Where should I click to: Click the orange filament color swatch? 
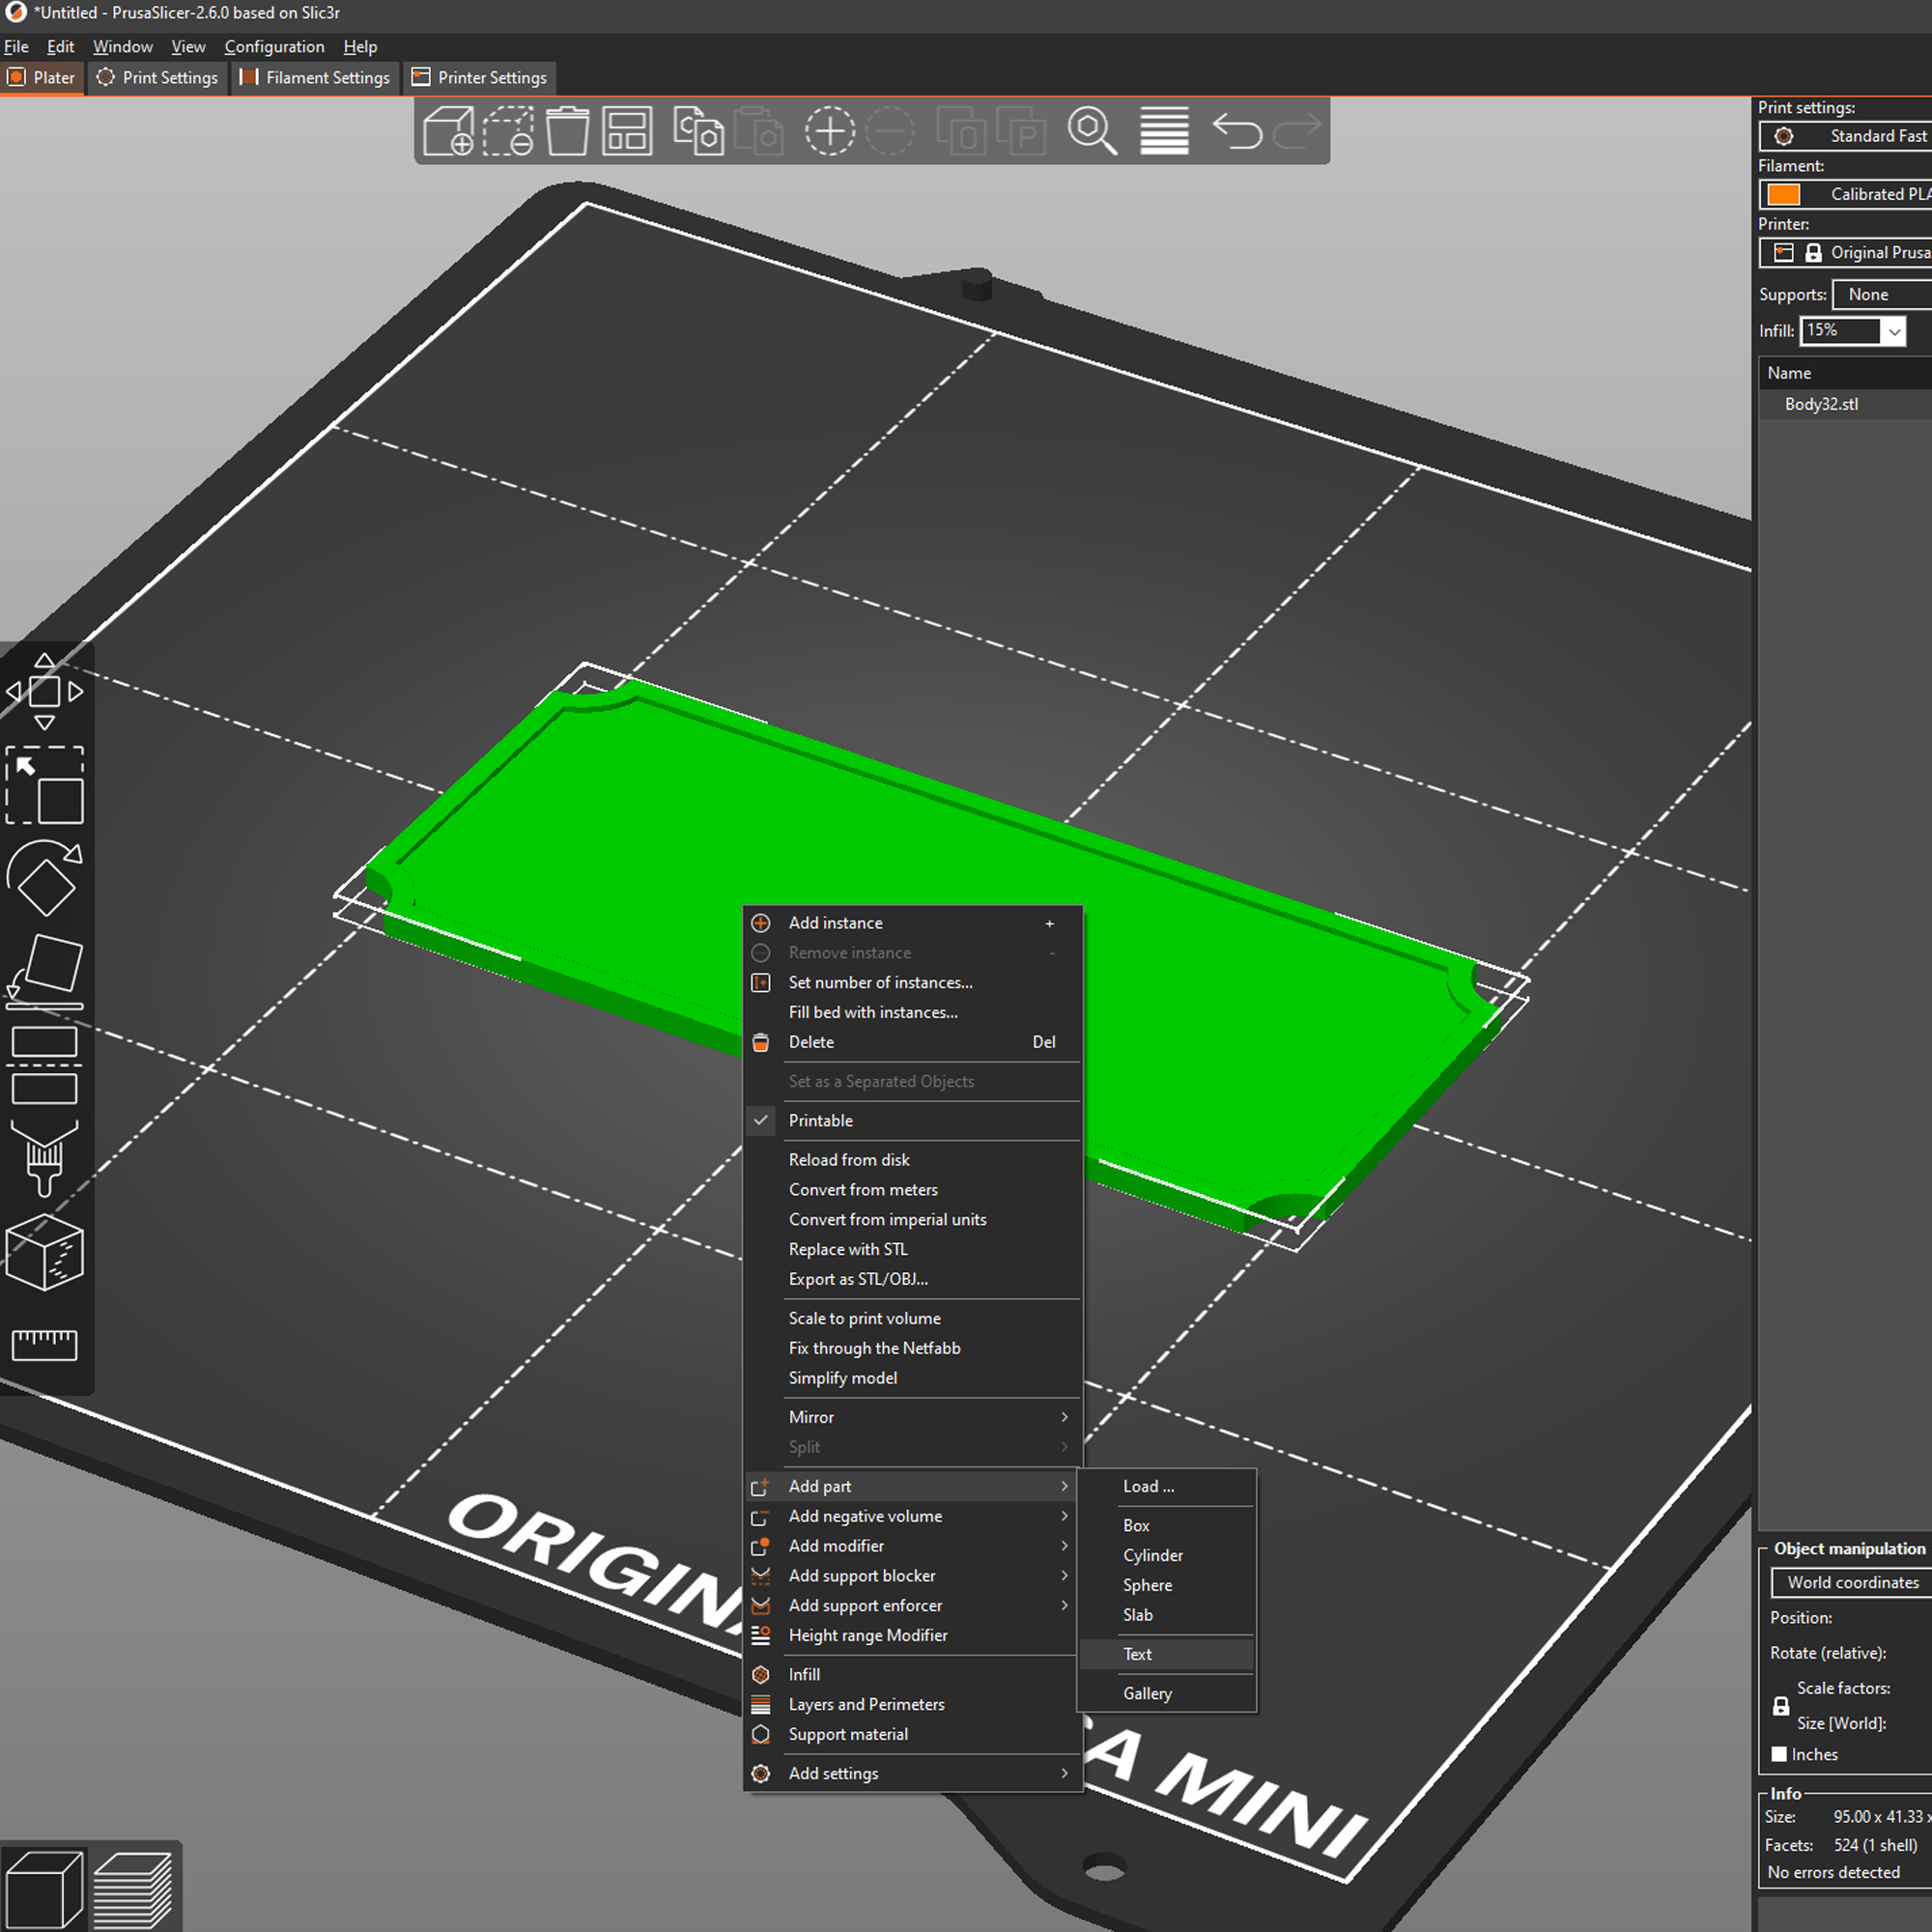1783,194
